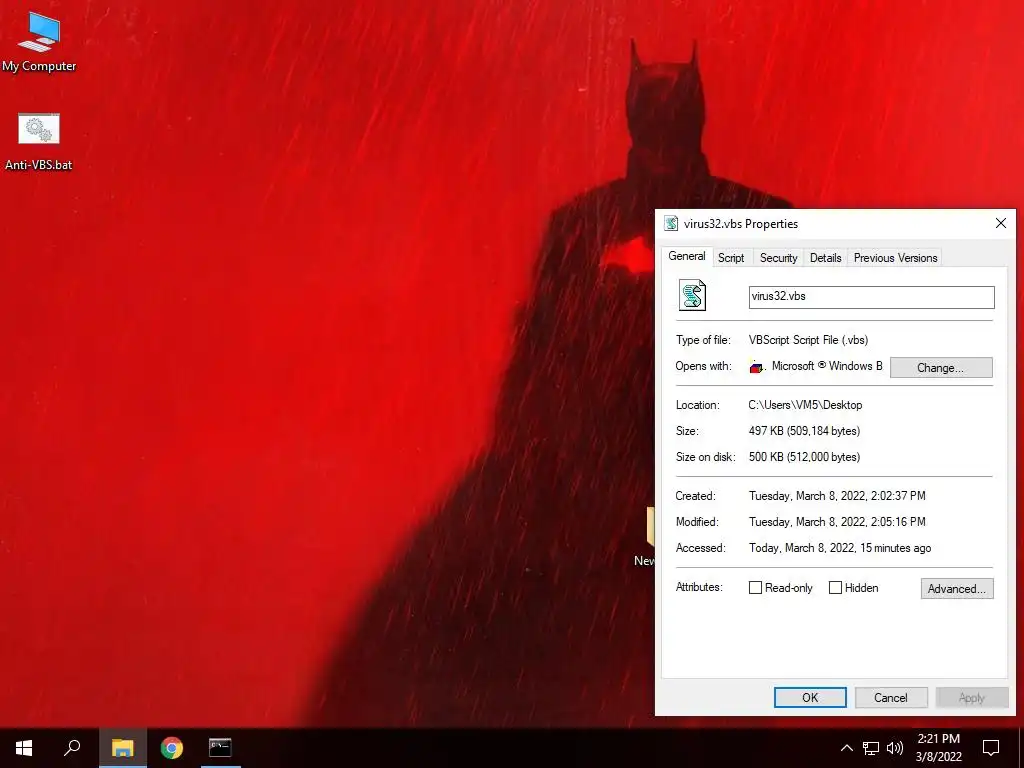Click the Created date value
The height and width of the screenshot is (768, 1024).
pyautogui.click(x=837, y=496)
